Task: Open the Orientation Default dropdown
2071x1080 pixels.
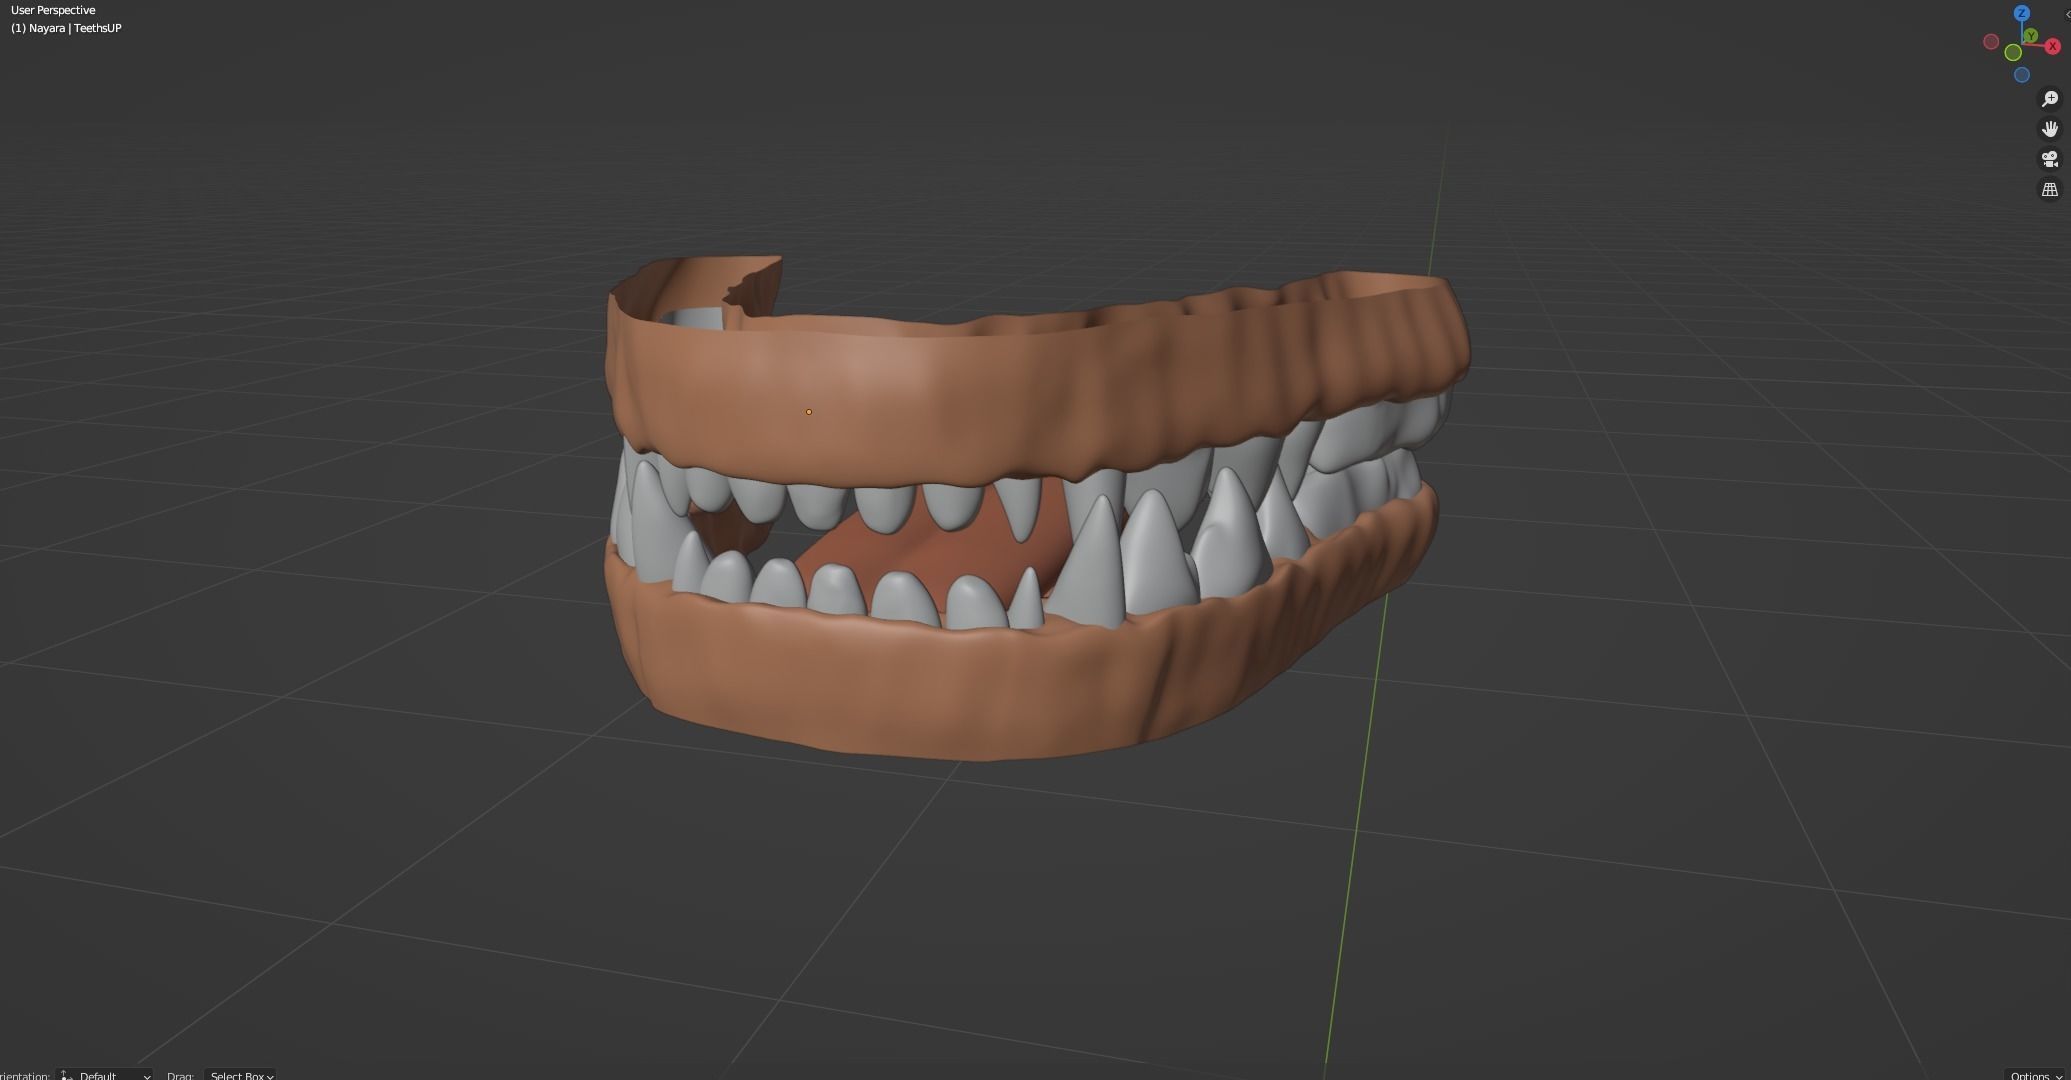Action: (x=105, y=1075)
